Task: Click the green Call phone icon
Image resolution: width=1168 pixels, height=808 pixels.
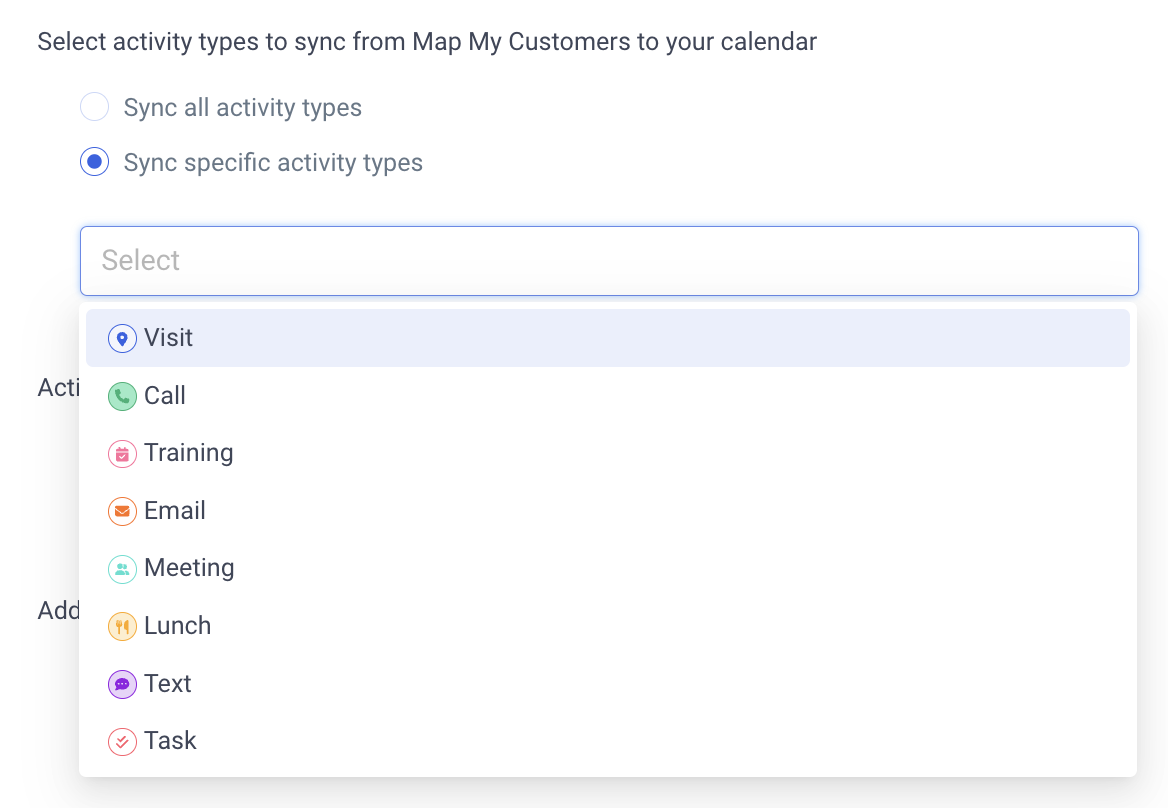Action: coord(122,396)
